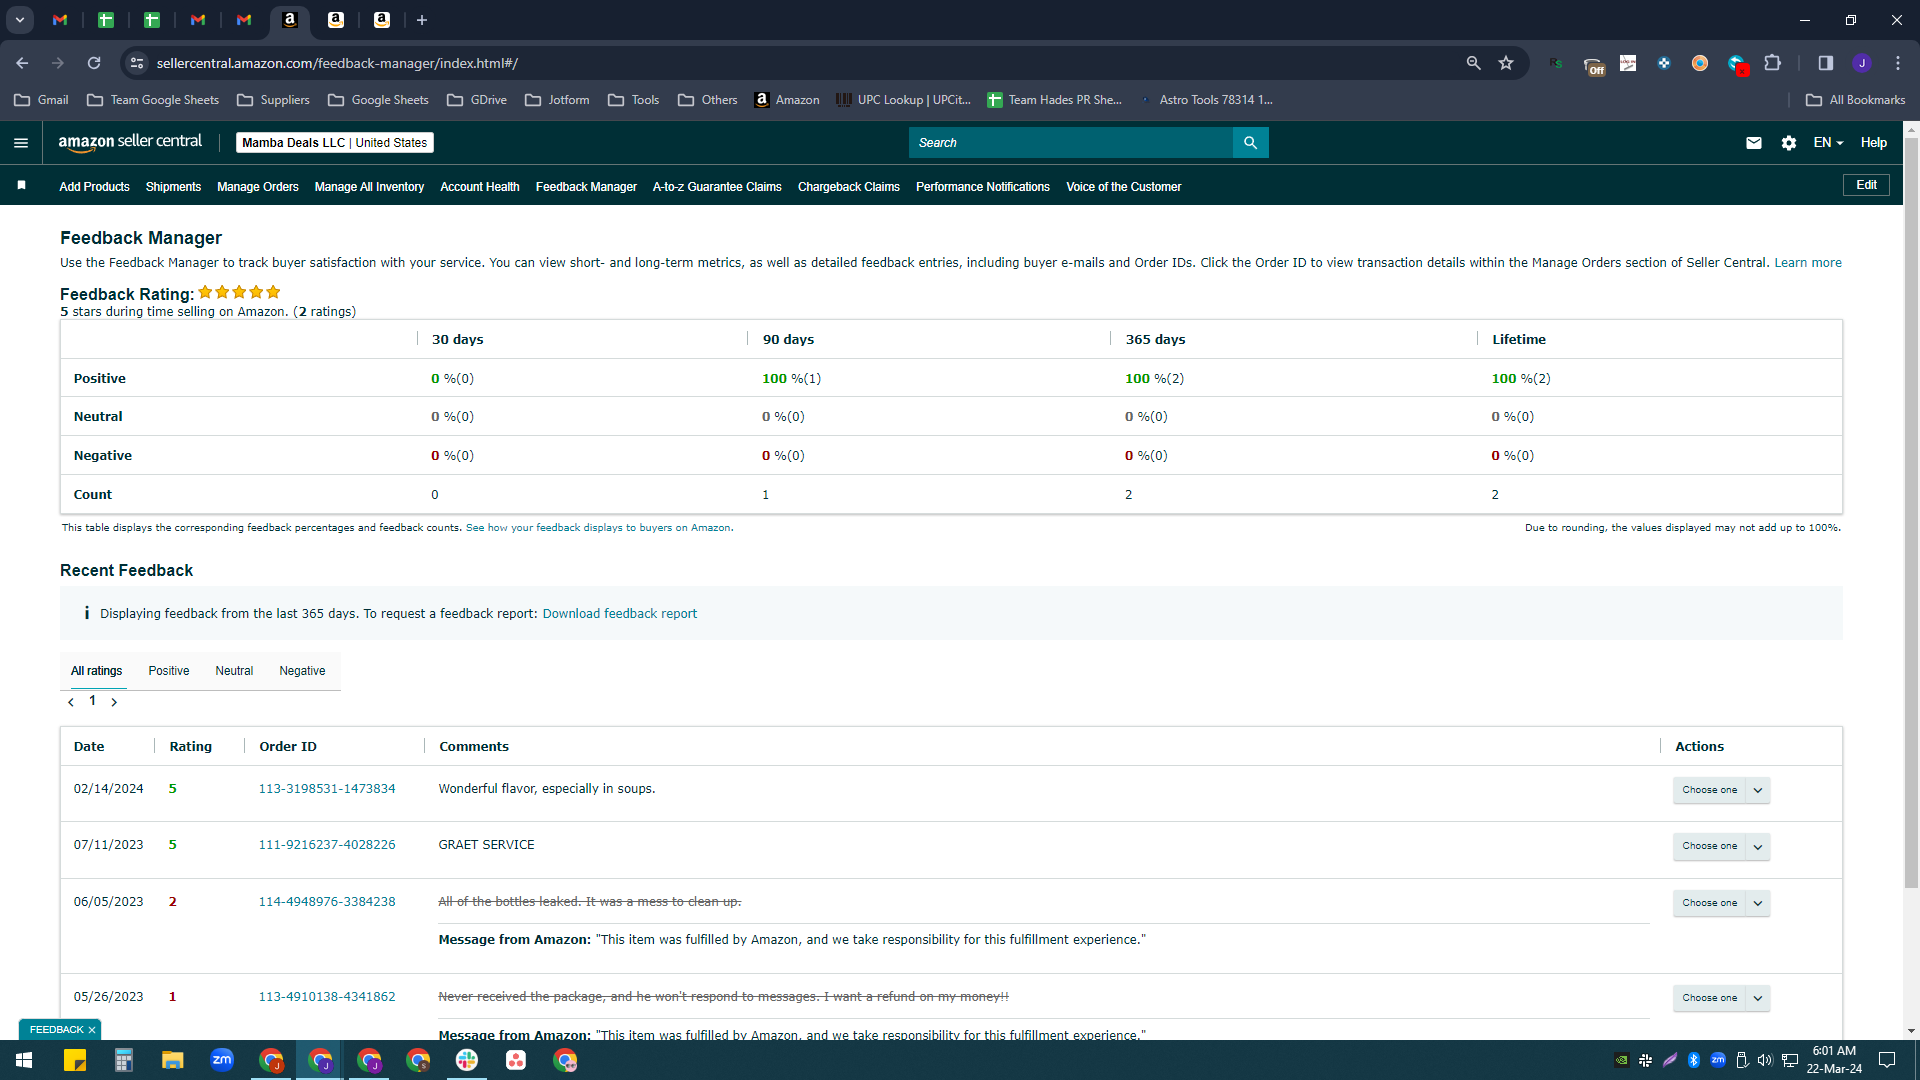Reload the page with browser refresh icon
1920x1080 pixels.
pyautogui.click(x=94, y=63)
